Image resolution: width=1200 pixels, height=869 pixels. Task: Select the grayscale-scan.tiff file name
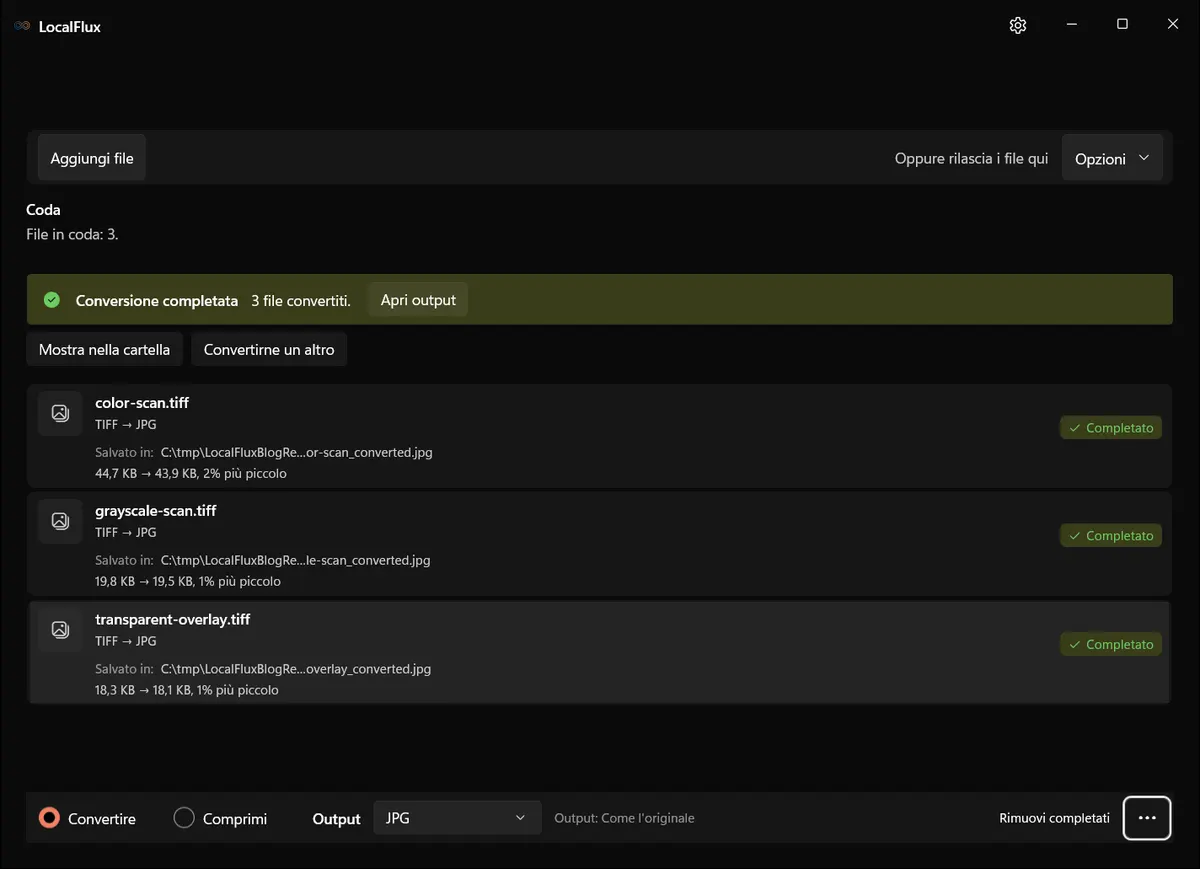[156, 511]
